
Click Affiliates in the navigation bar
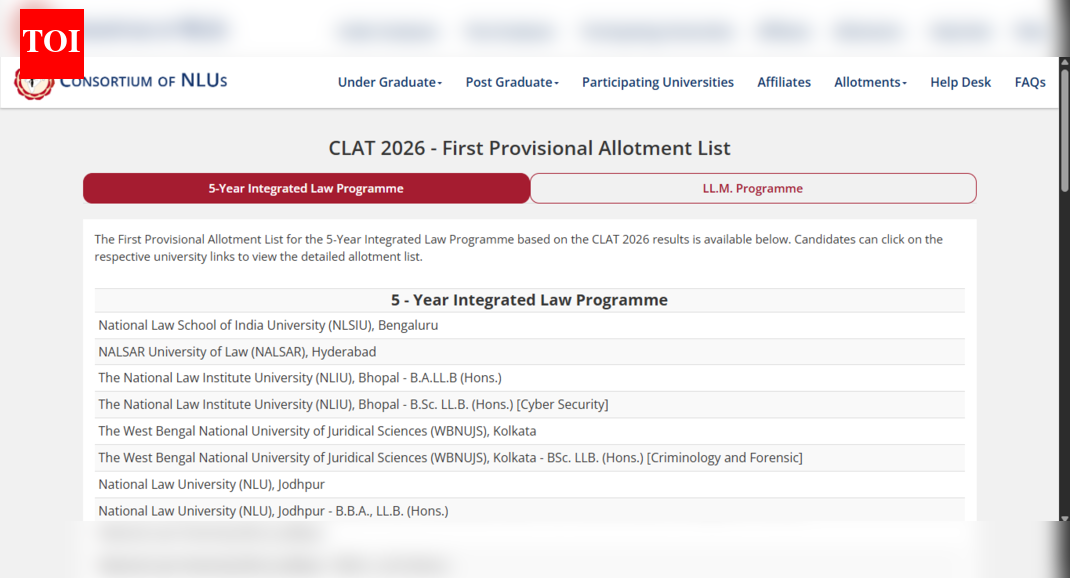[784, 82]
